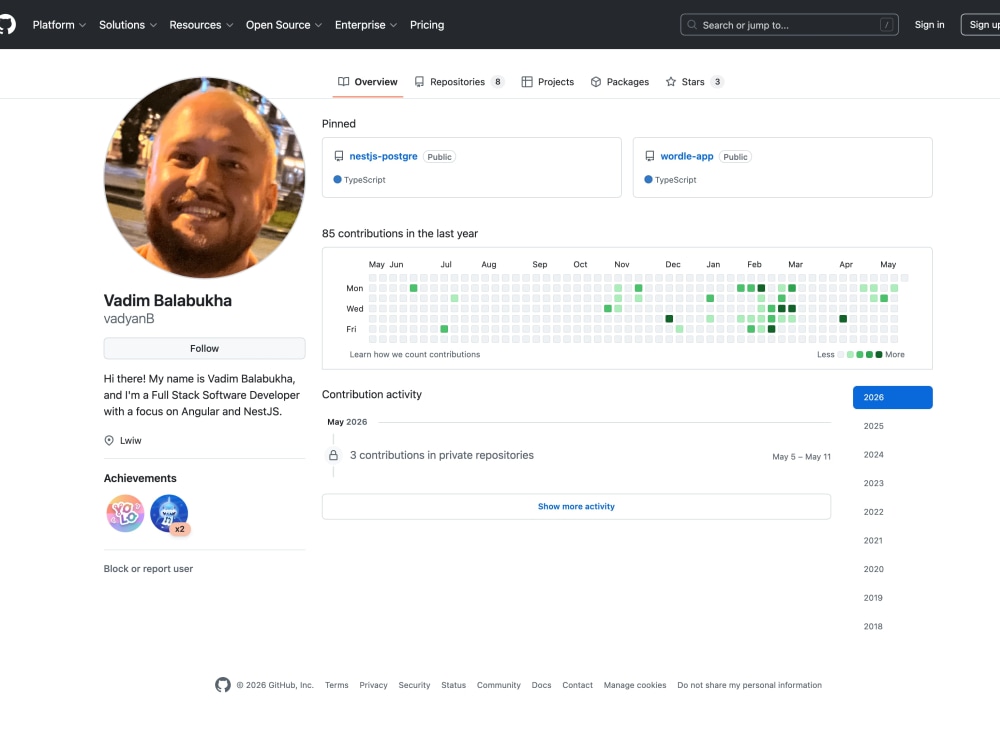Viewport: 1000px width, 750px height.
Task: Open the wordle-app repository link
Action: tap(687, 156)
